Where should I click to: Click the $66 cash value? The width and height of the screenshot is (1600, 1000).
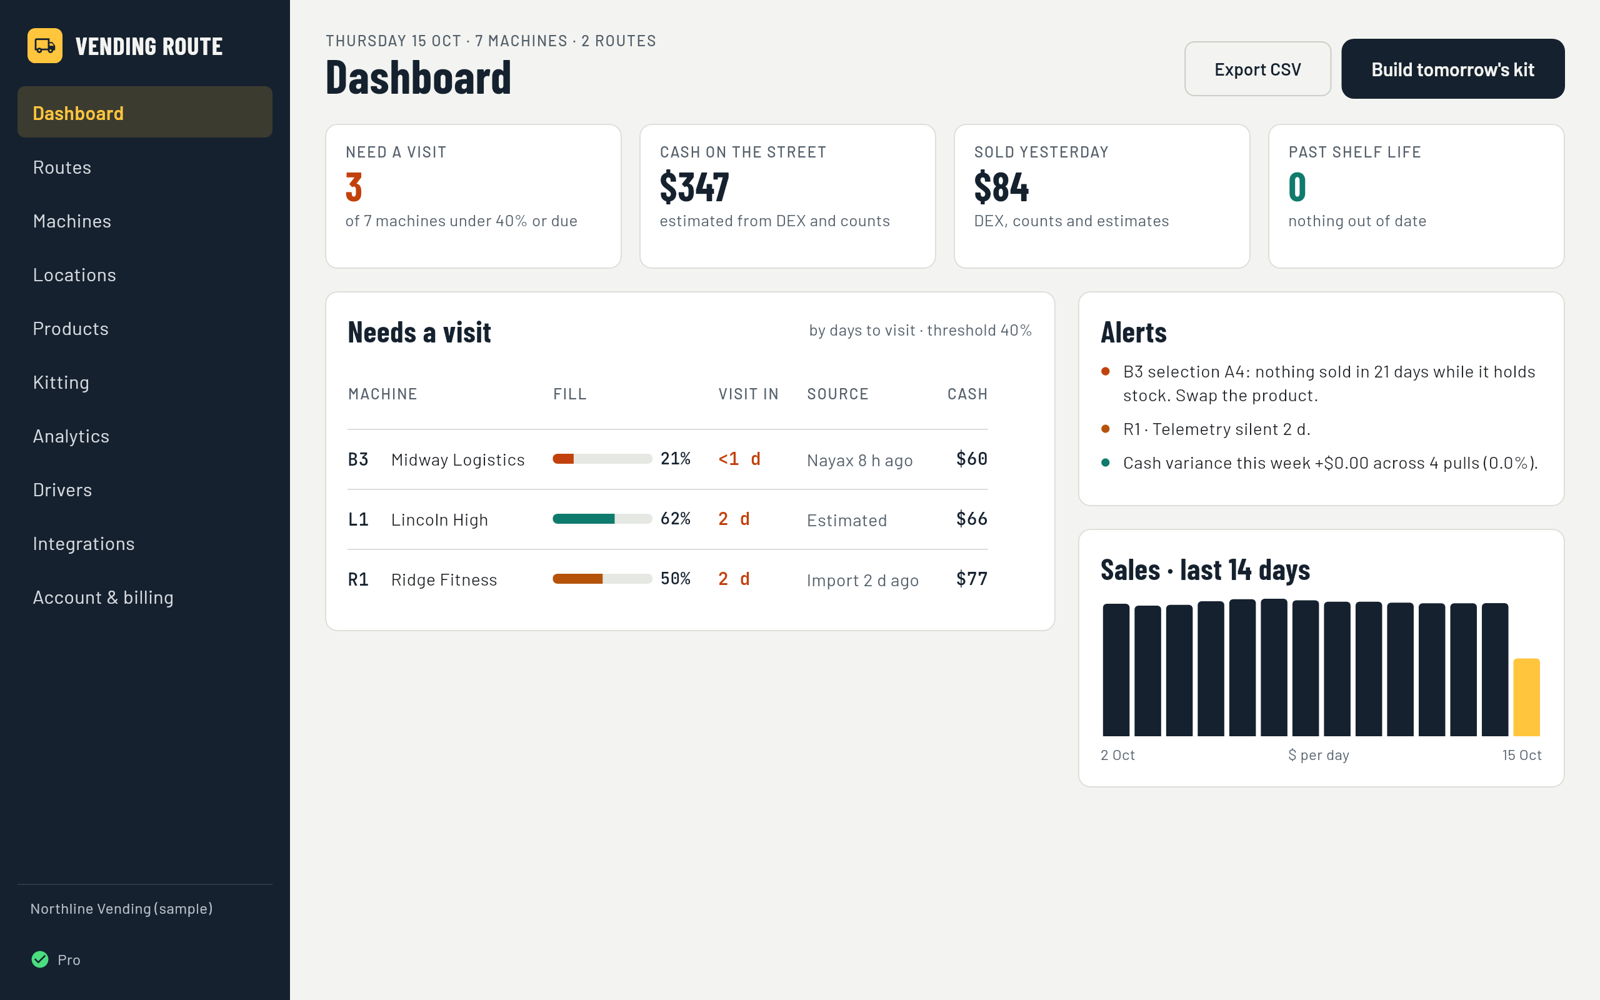971,519
